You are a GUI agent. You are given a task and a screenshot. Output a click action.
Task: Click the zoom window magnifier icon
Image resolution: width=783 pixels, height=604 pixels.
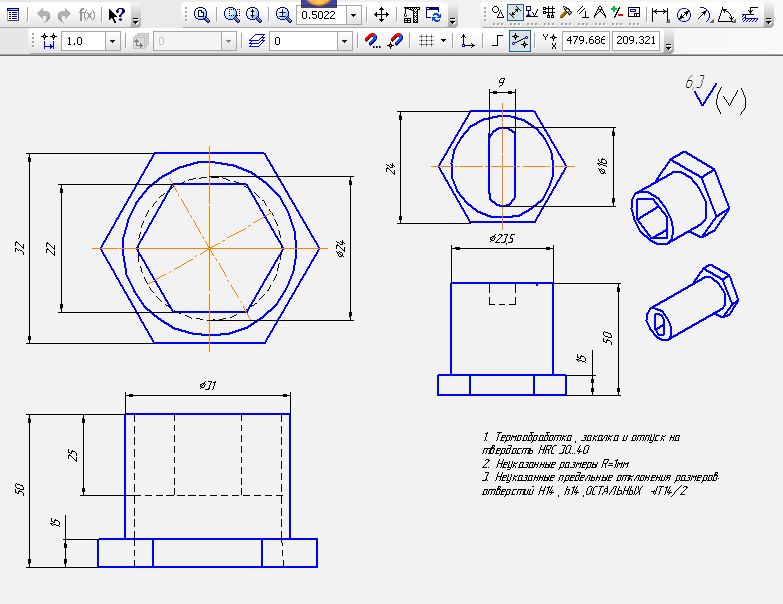[201, 15]
